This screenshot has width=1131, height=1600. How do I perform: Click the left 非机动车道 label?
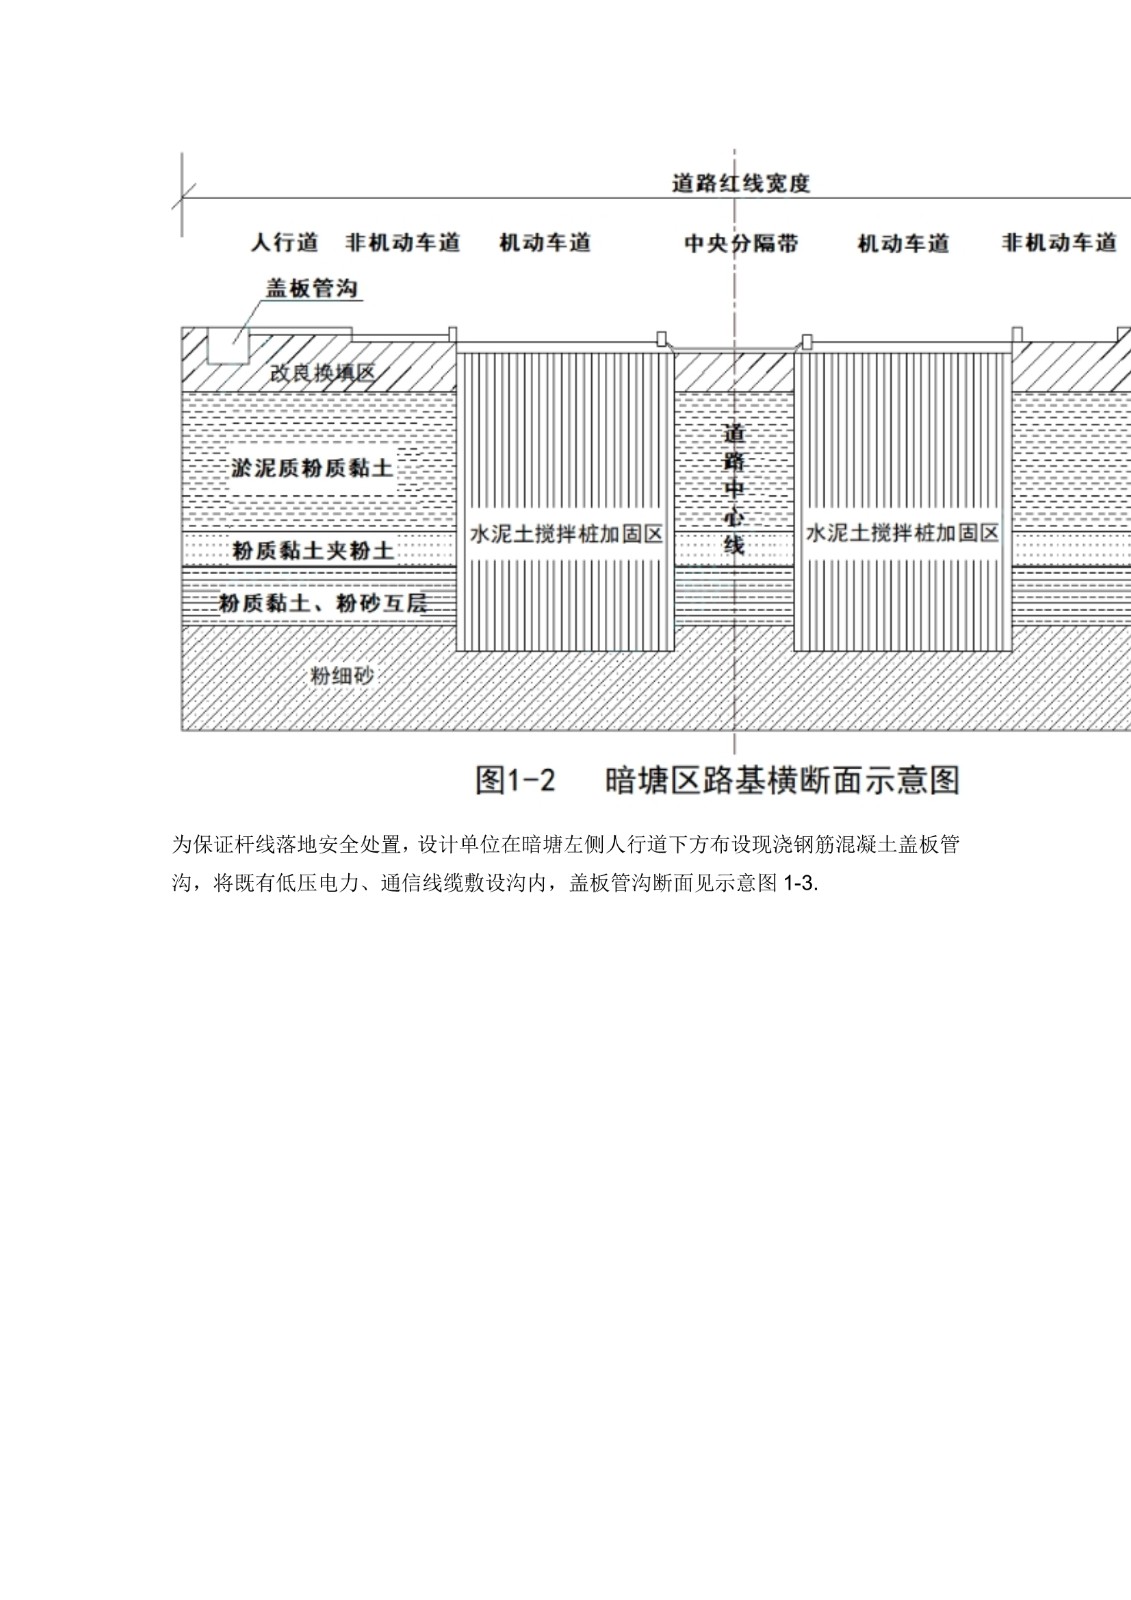point(403,243)
